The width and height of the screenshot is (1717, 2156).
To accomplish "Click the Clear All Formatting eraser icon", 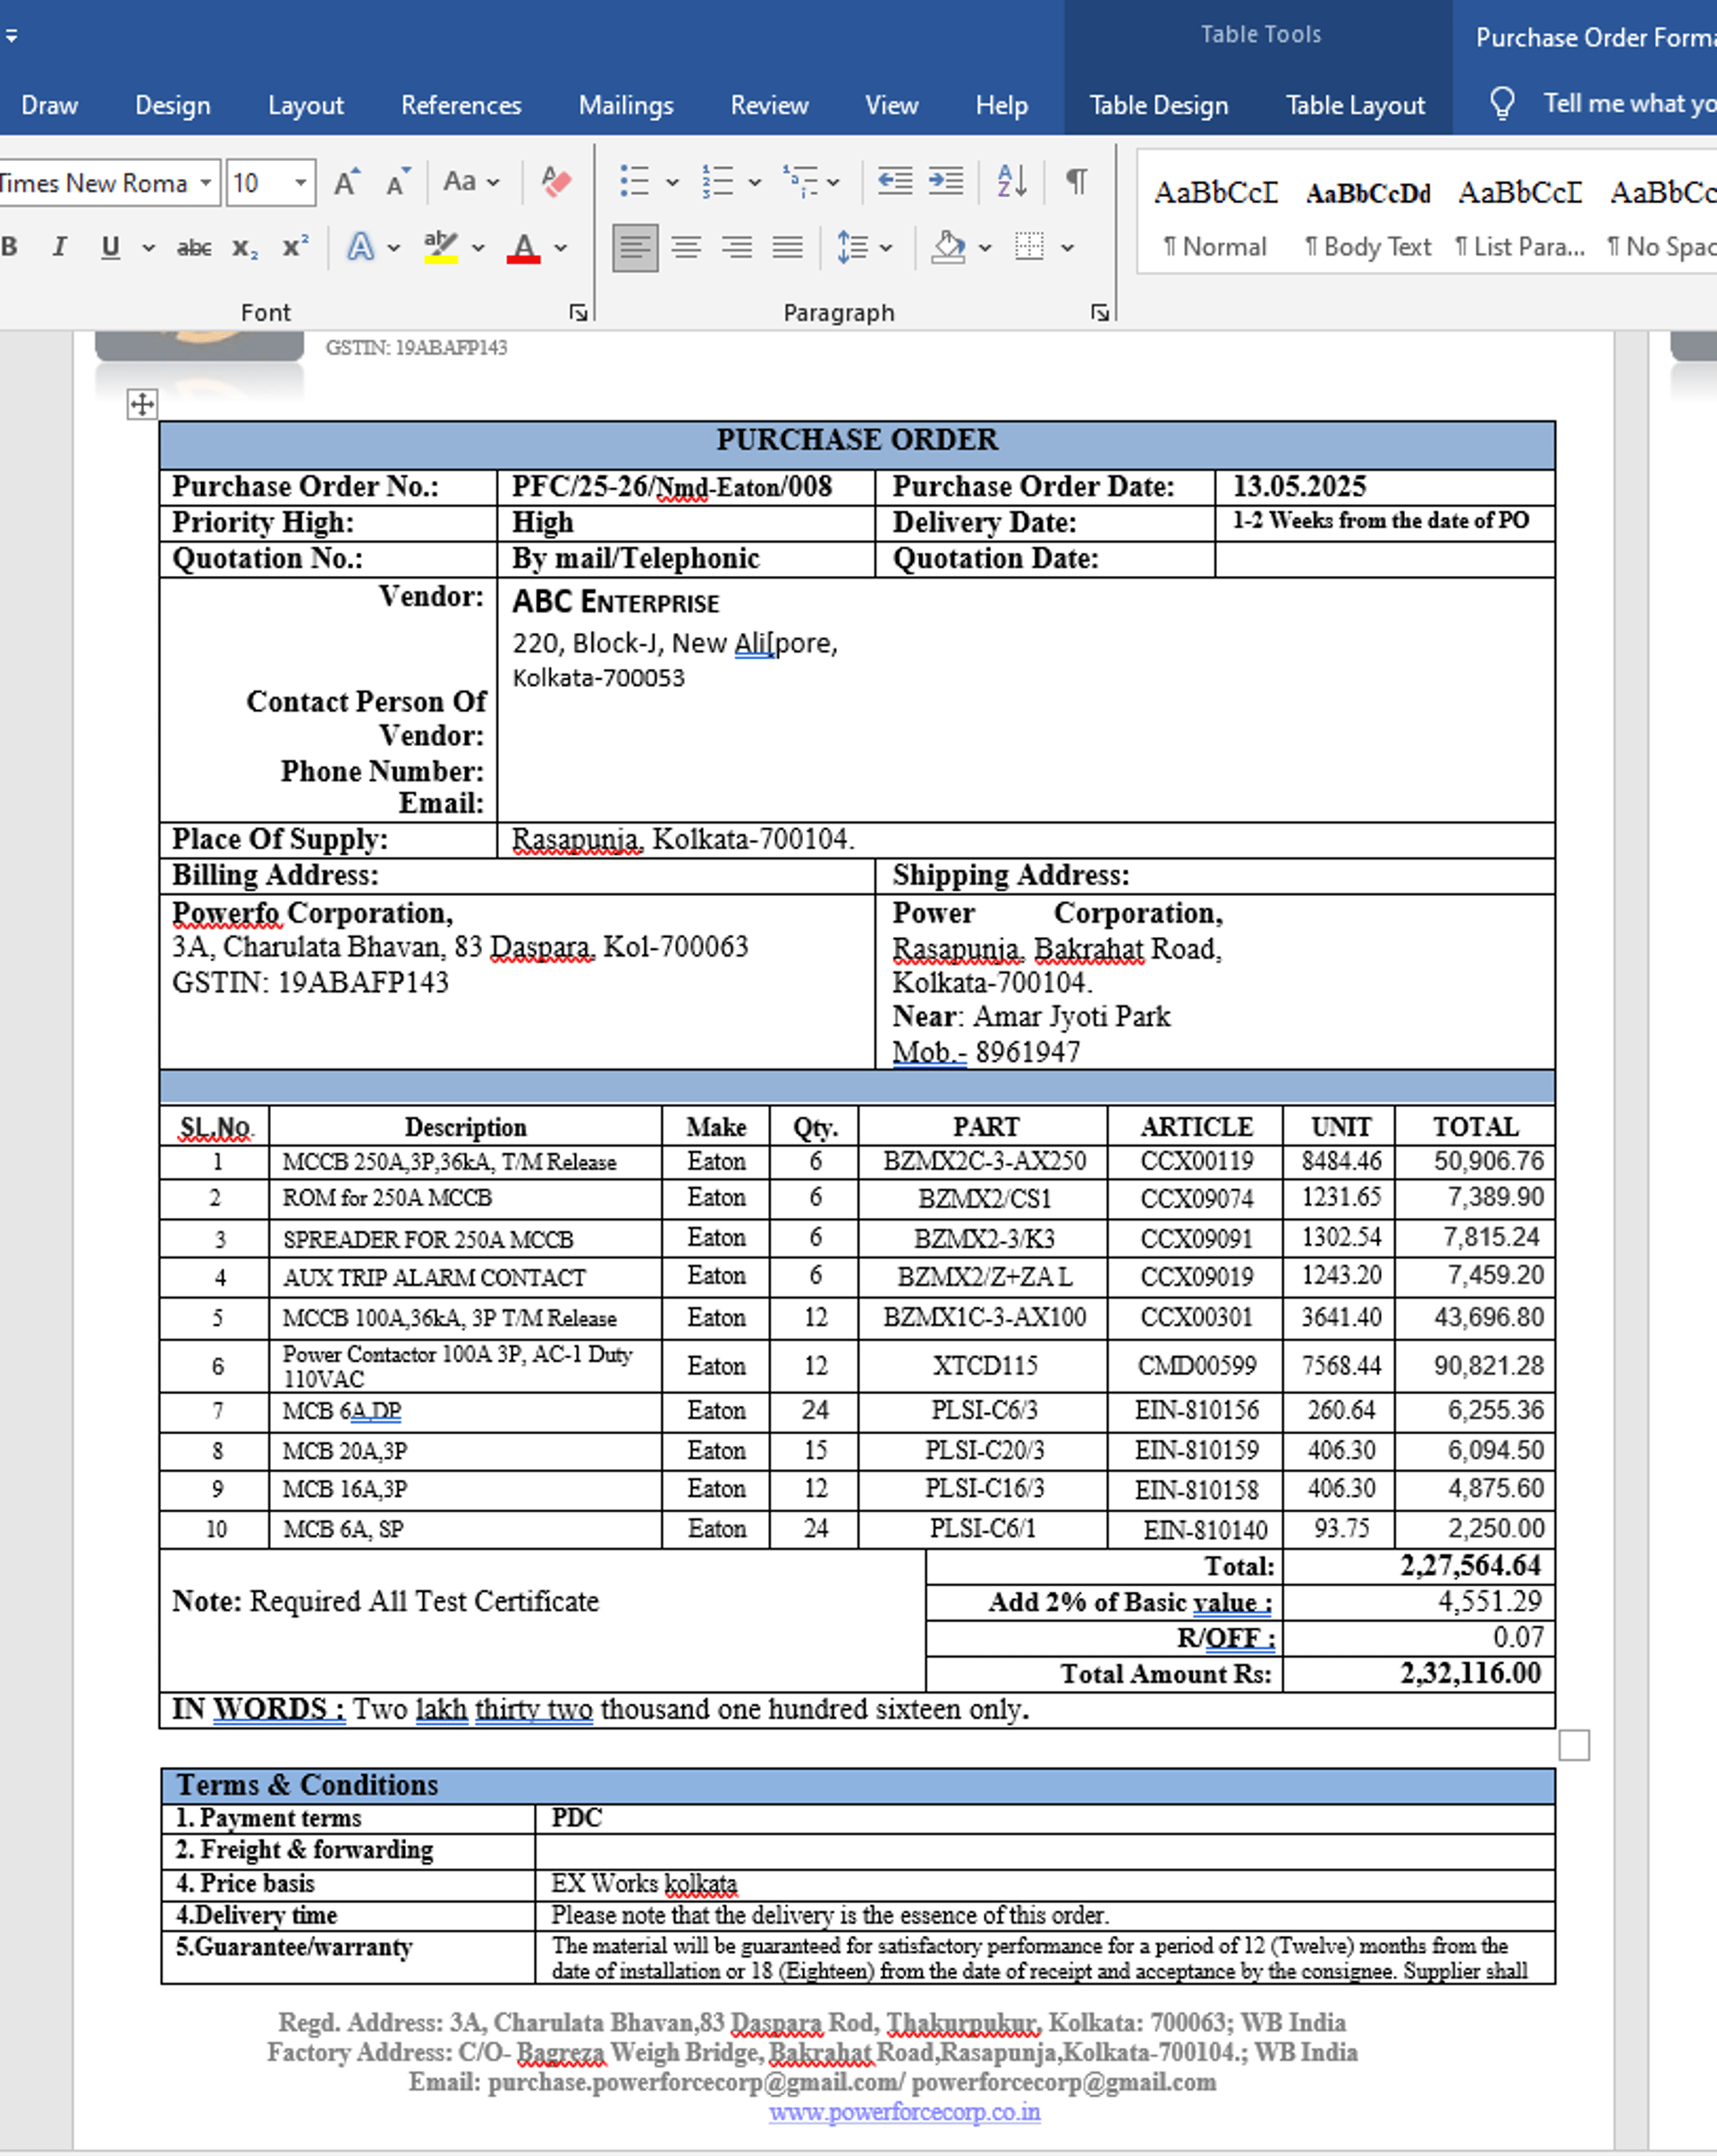I will pyautogui.click(x=556, y=182).
